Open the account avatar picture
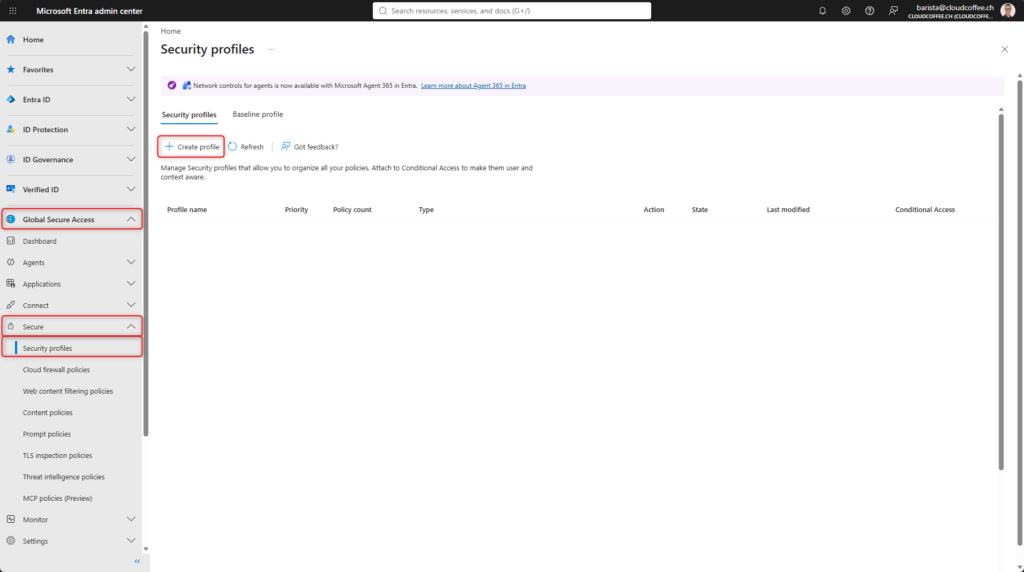1024x572 pixels. (x=1007, y=10)
